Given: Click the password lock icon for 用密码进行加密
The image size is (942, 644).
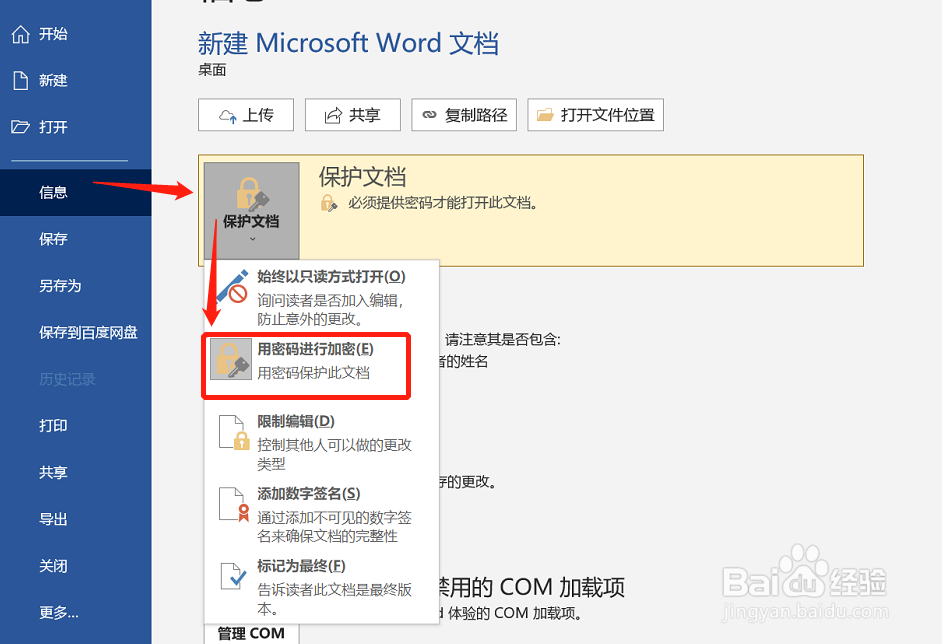Looking at the screenshot, I should point(231,359).
